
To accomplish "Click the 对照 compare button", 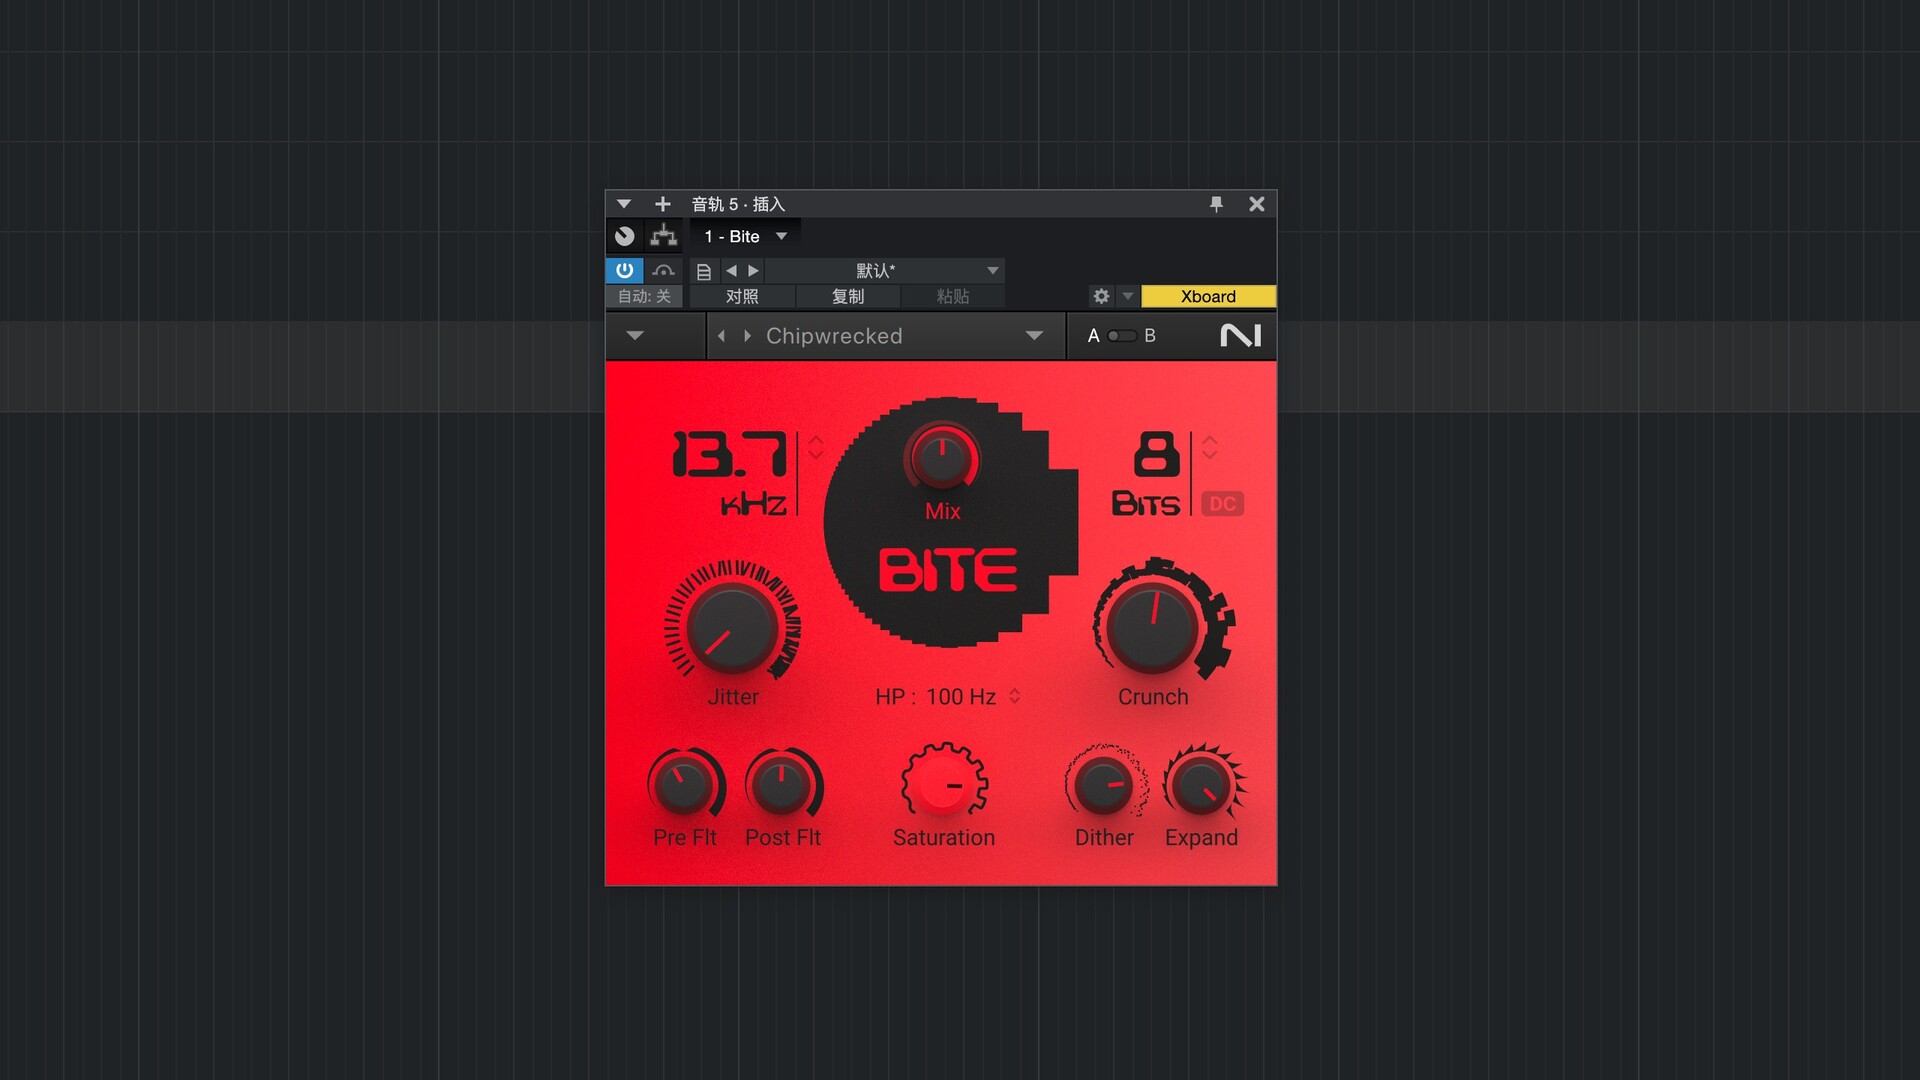I will [x=743, y=296].
